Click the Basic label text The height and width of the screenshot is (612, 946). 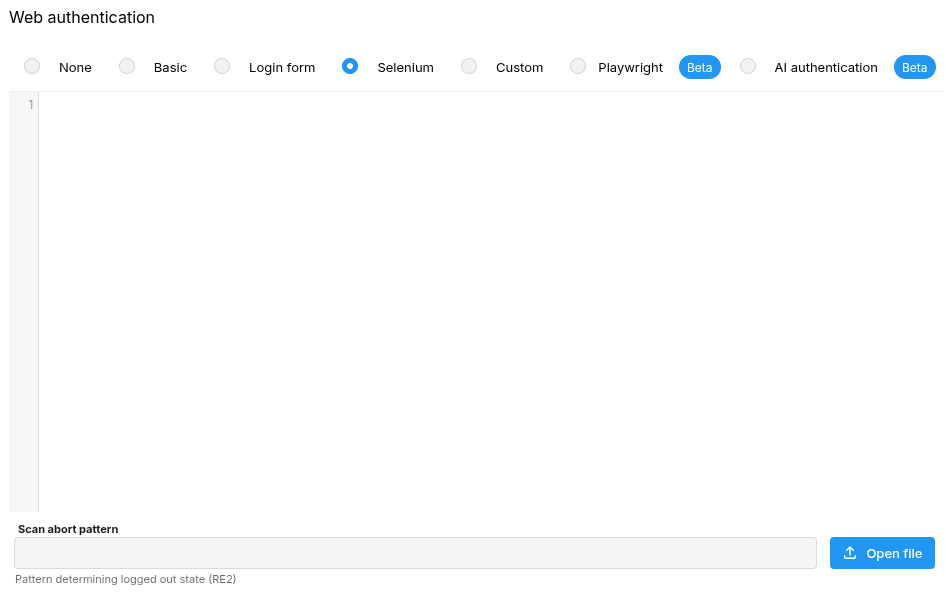click(x=170, y=68)
